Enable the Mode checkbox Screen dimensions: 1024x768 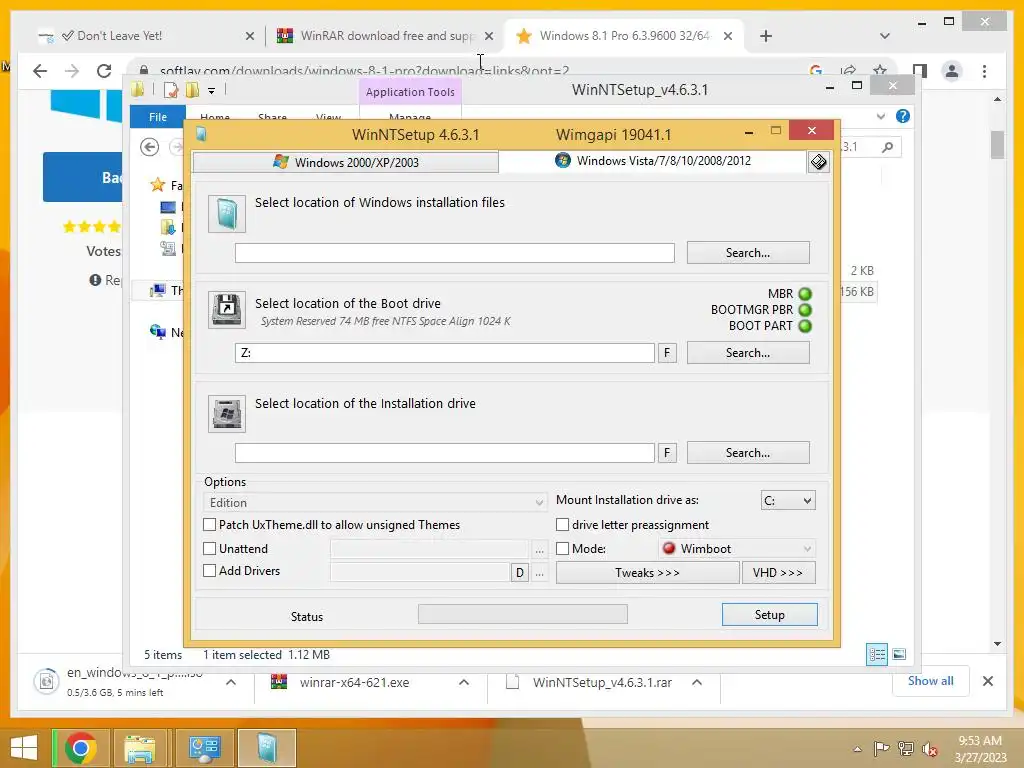[562, 549]
